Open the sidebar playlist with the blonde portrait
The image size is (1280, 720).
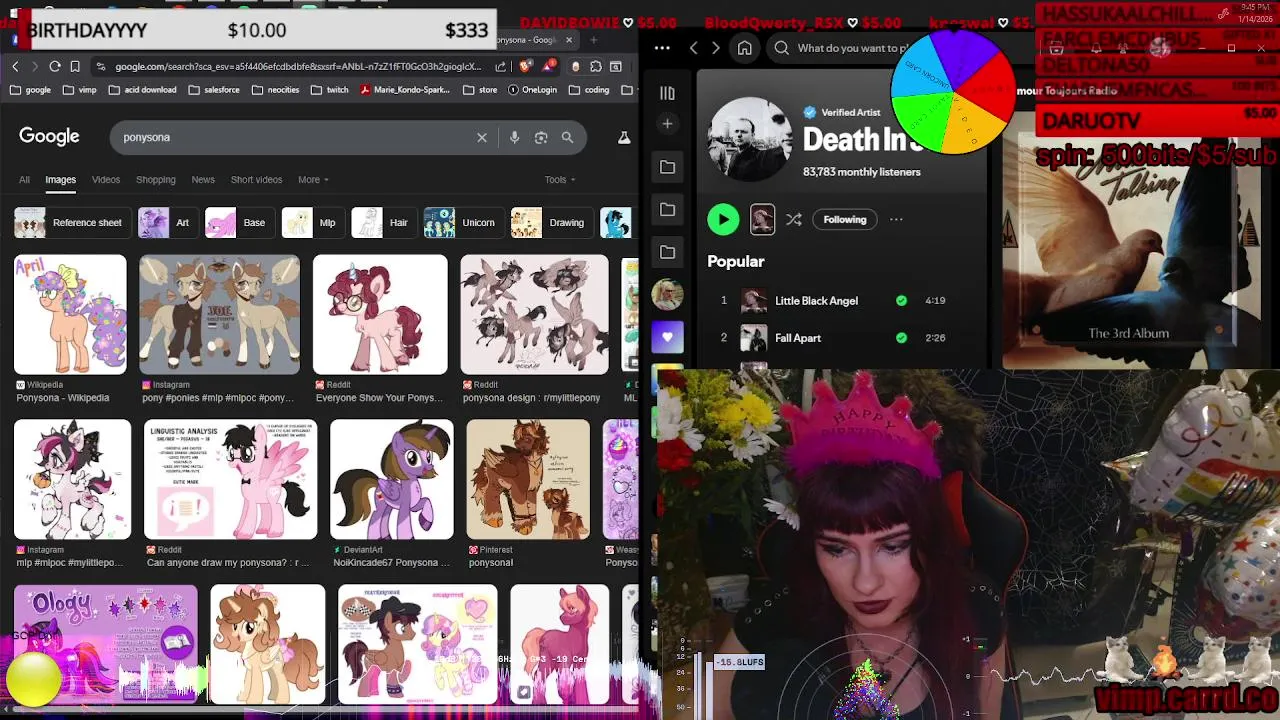pos(667,294)
